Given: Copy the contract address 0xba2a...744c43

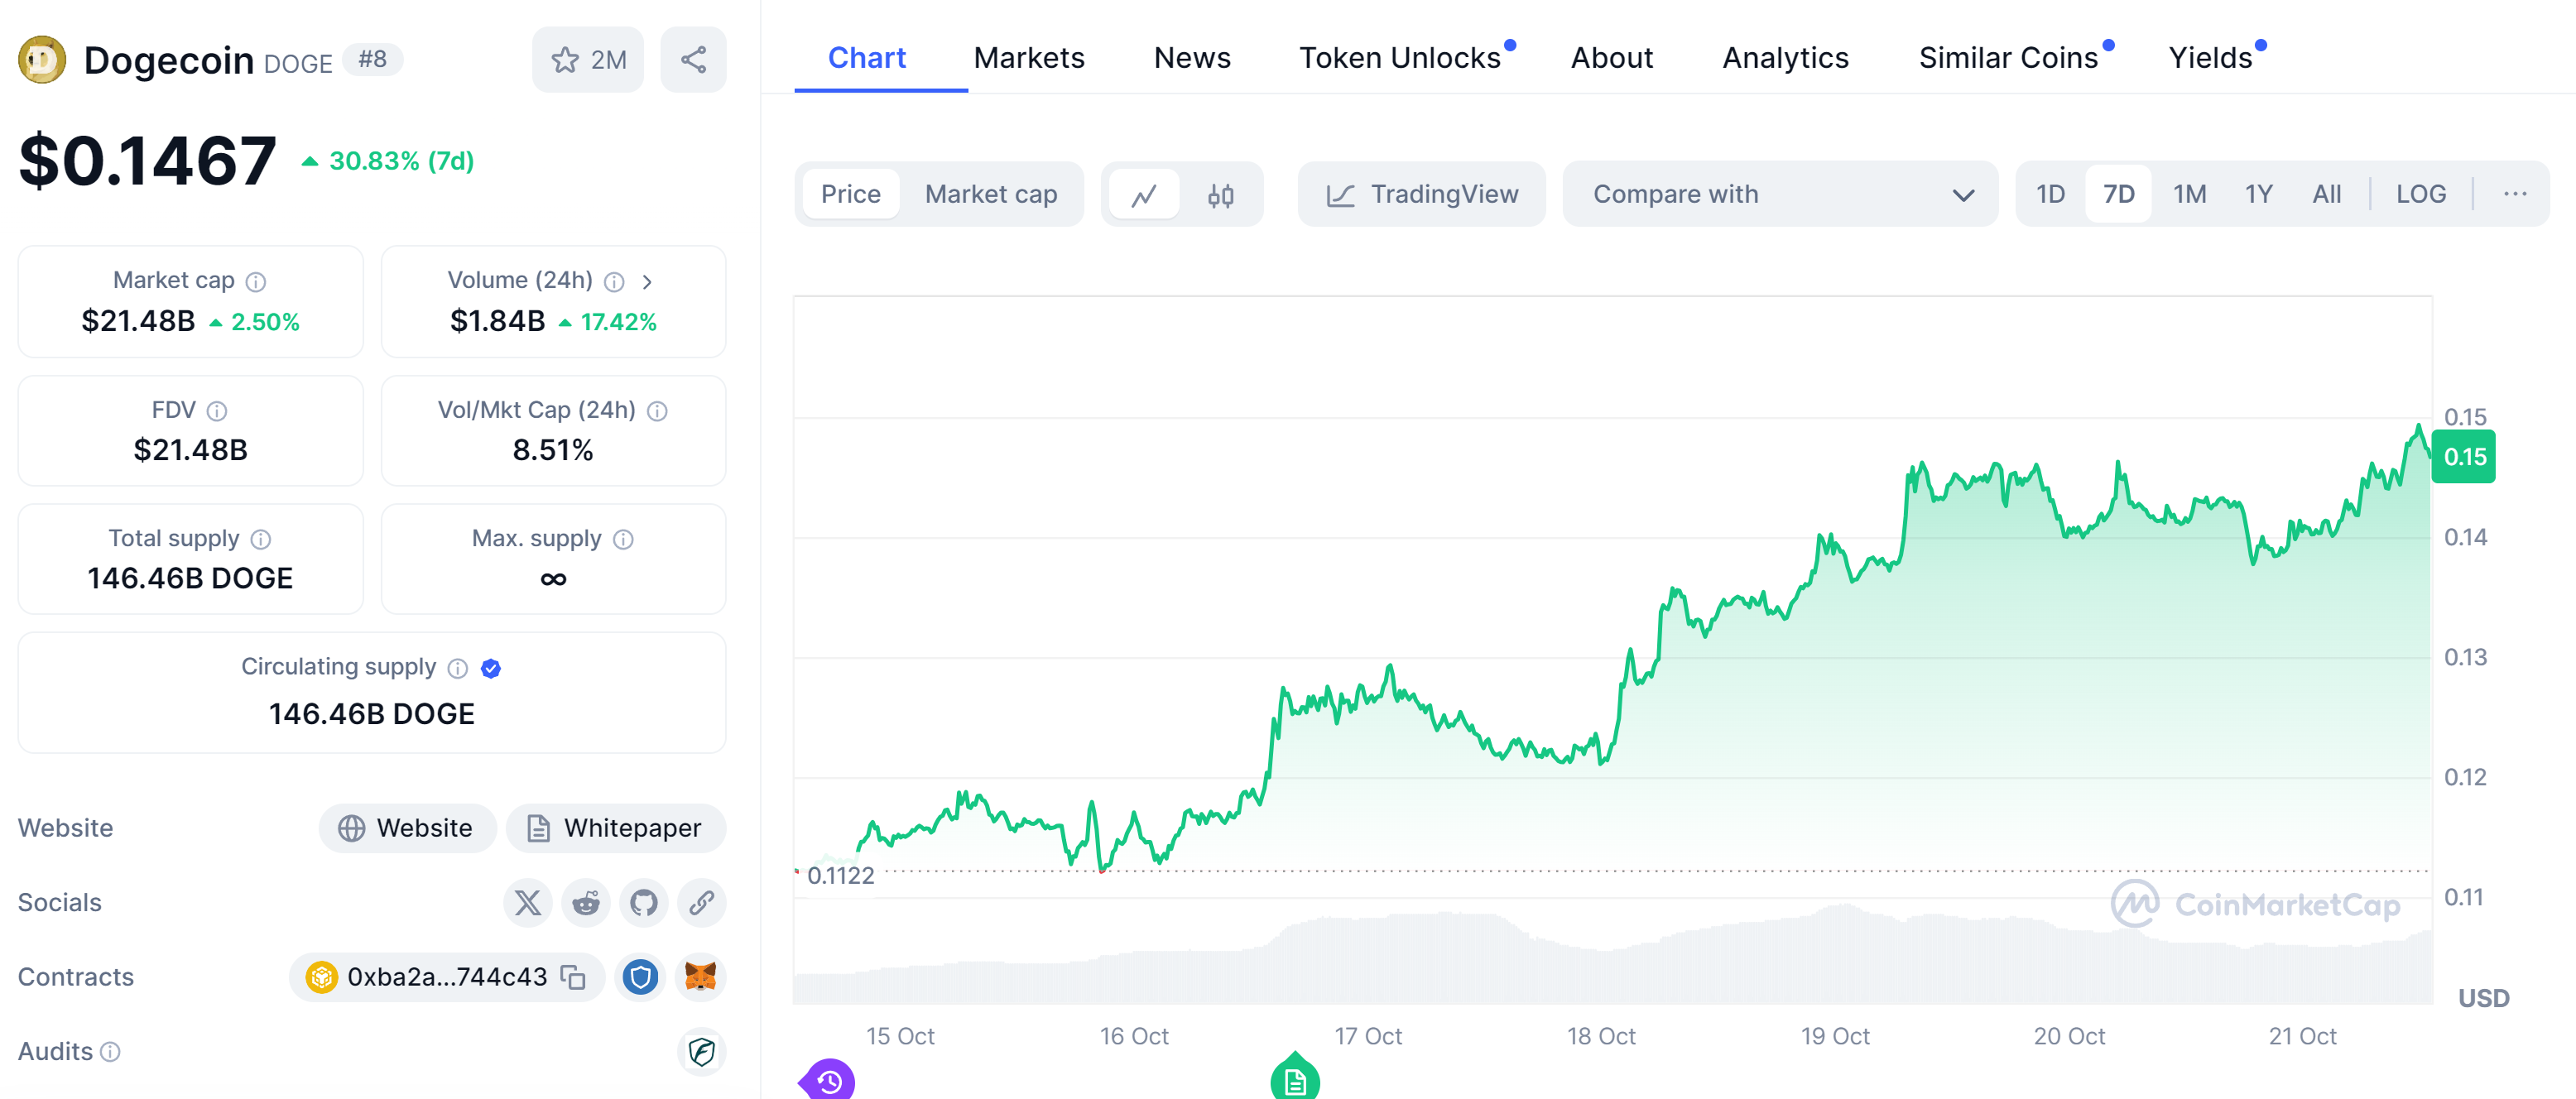Looking at the screenshot, I should click(573, 977).
